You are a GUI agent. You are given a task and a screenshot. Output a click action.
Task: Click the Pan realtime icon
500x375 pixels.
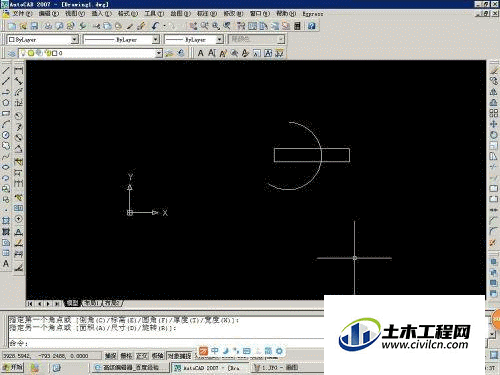(193, 26)
